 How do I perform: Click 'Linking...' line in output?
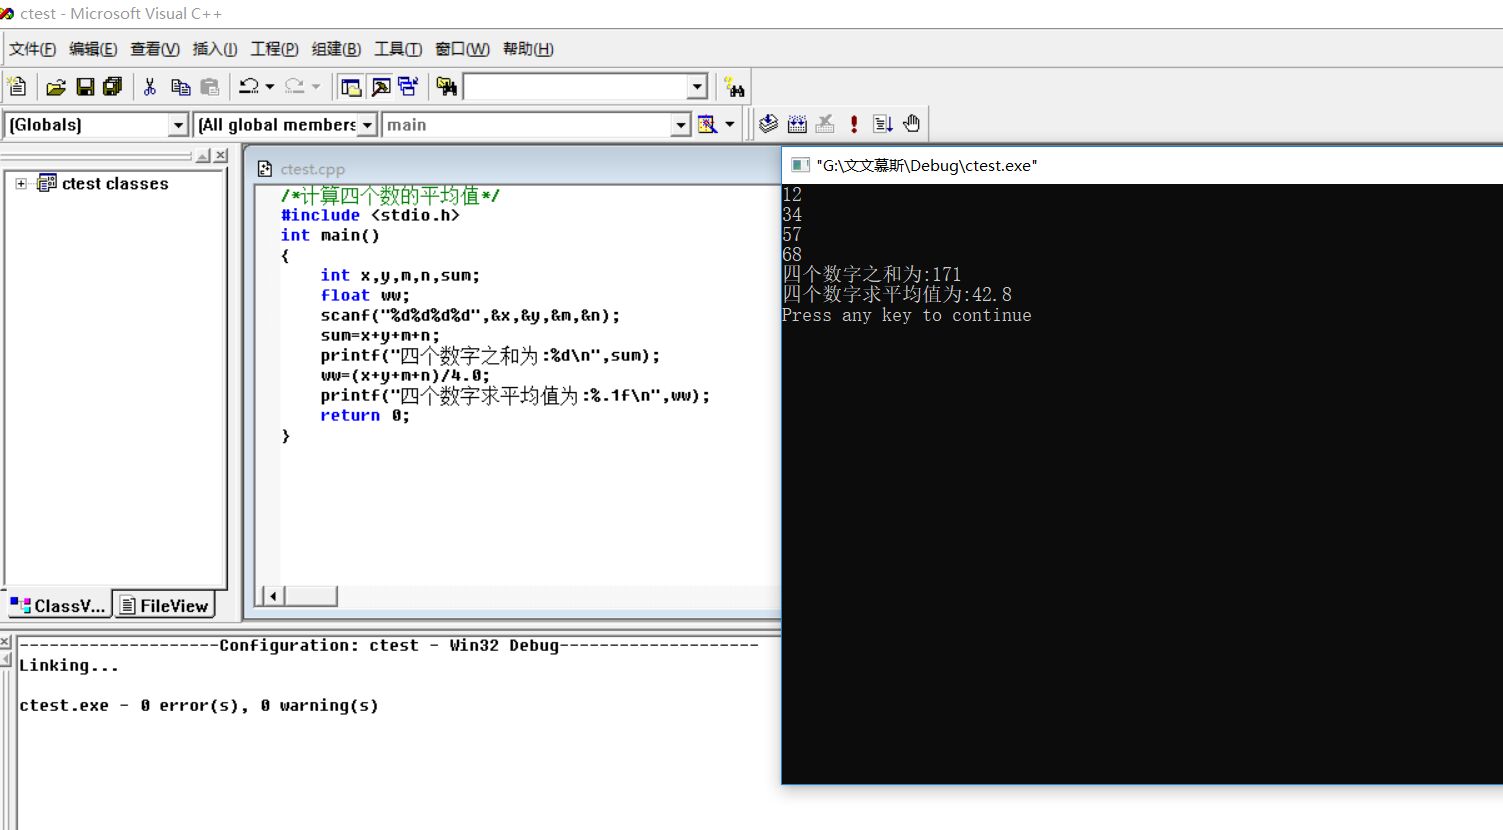[x=69, y=665]
